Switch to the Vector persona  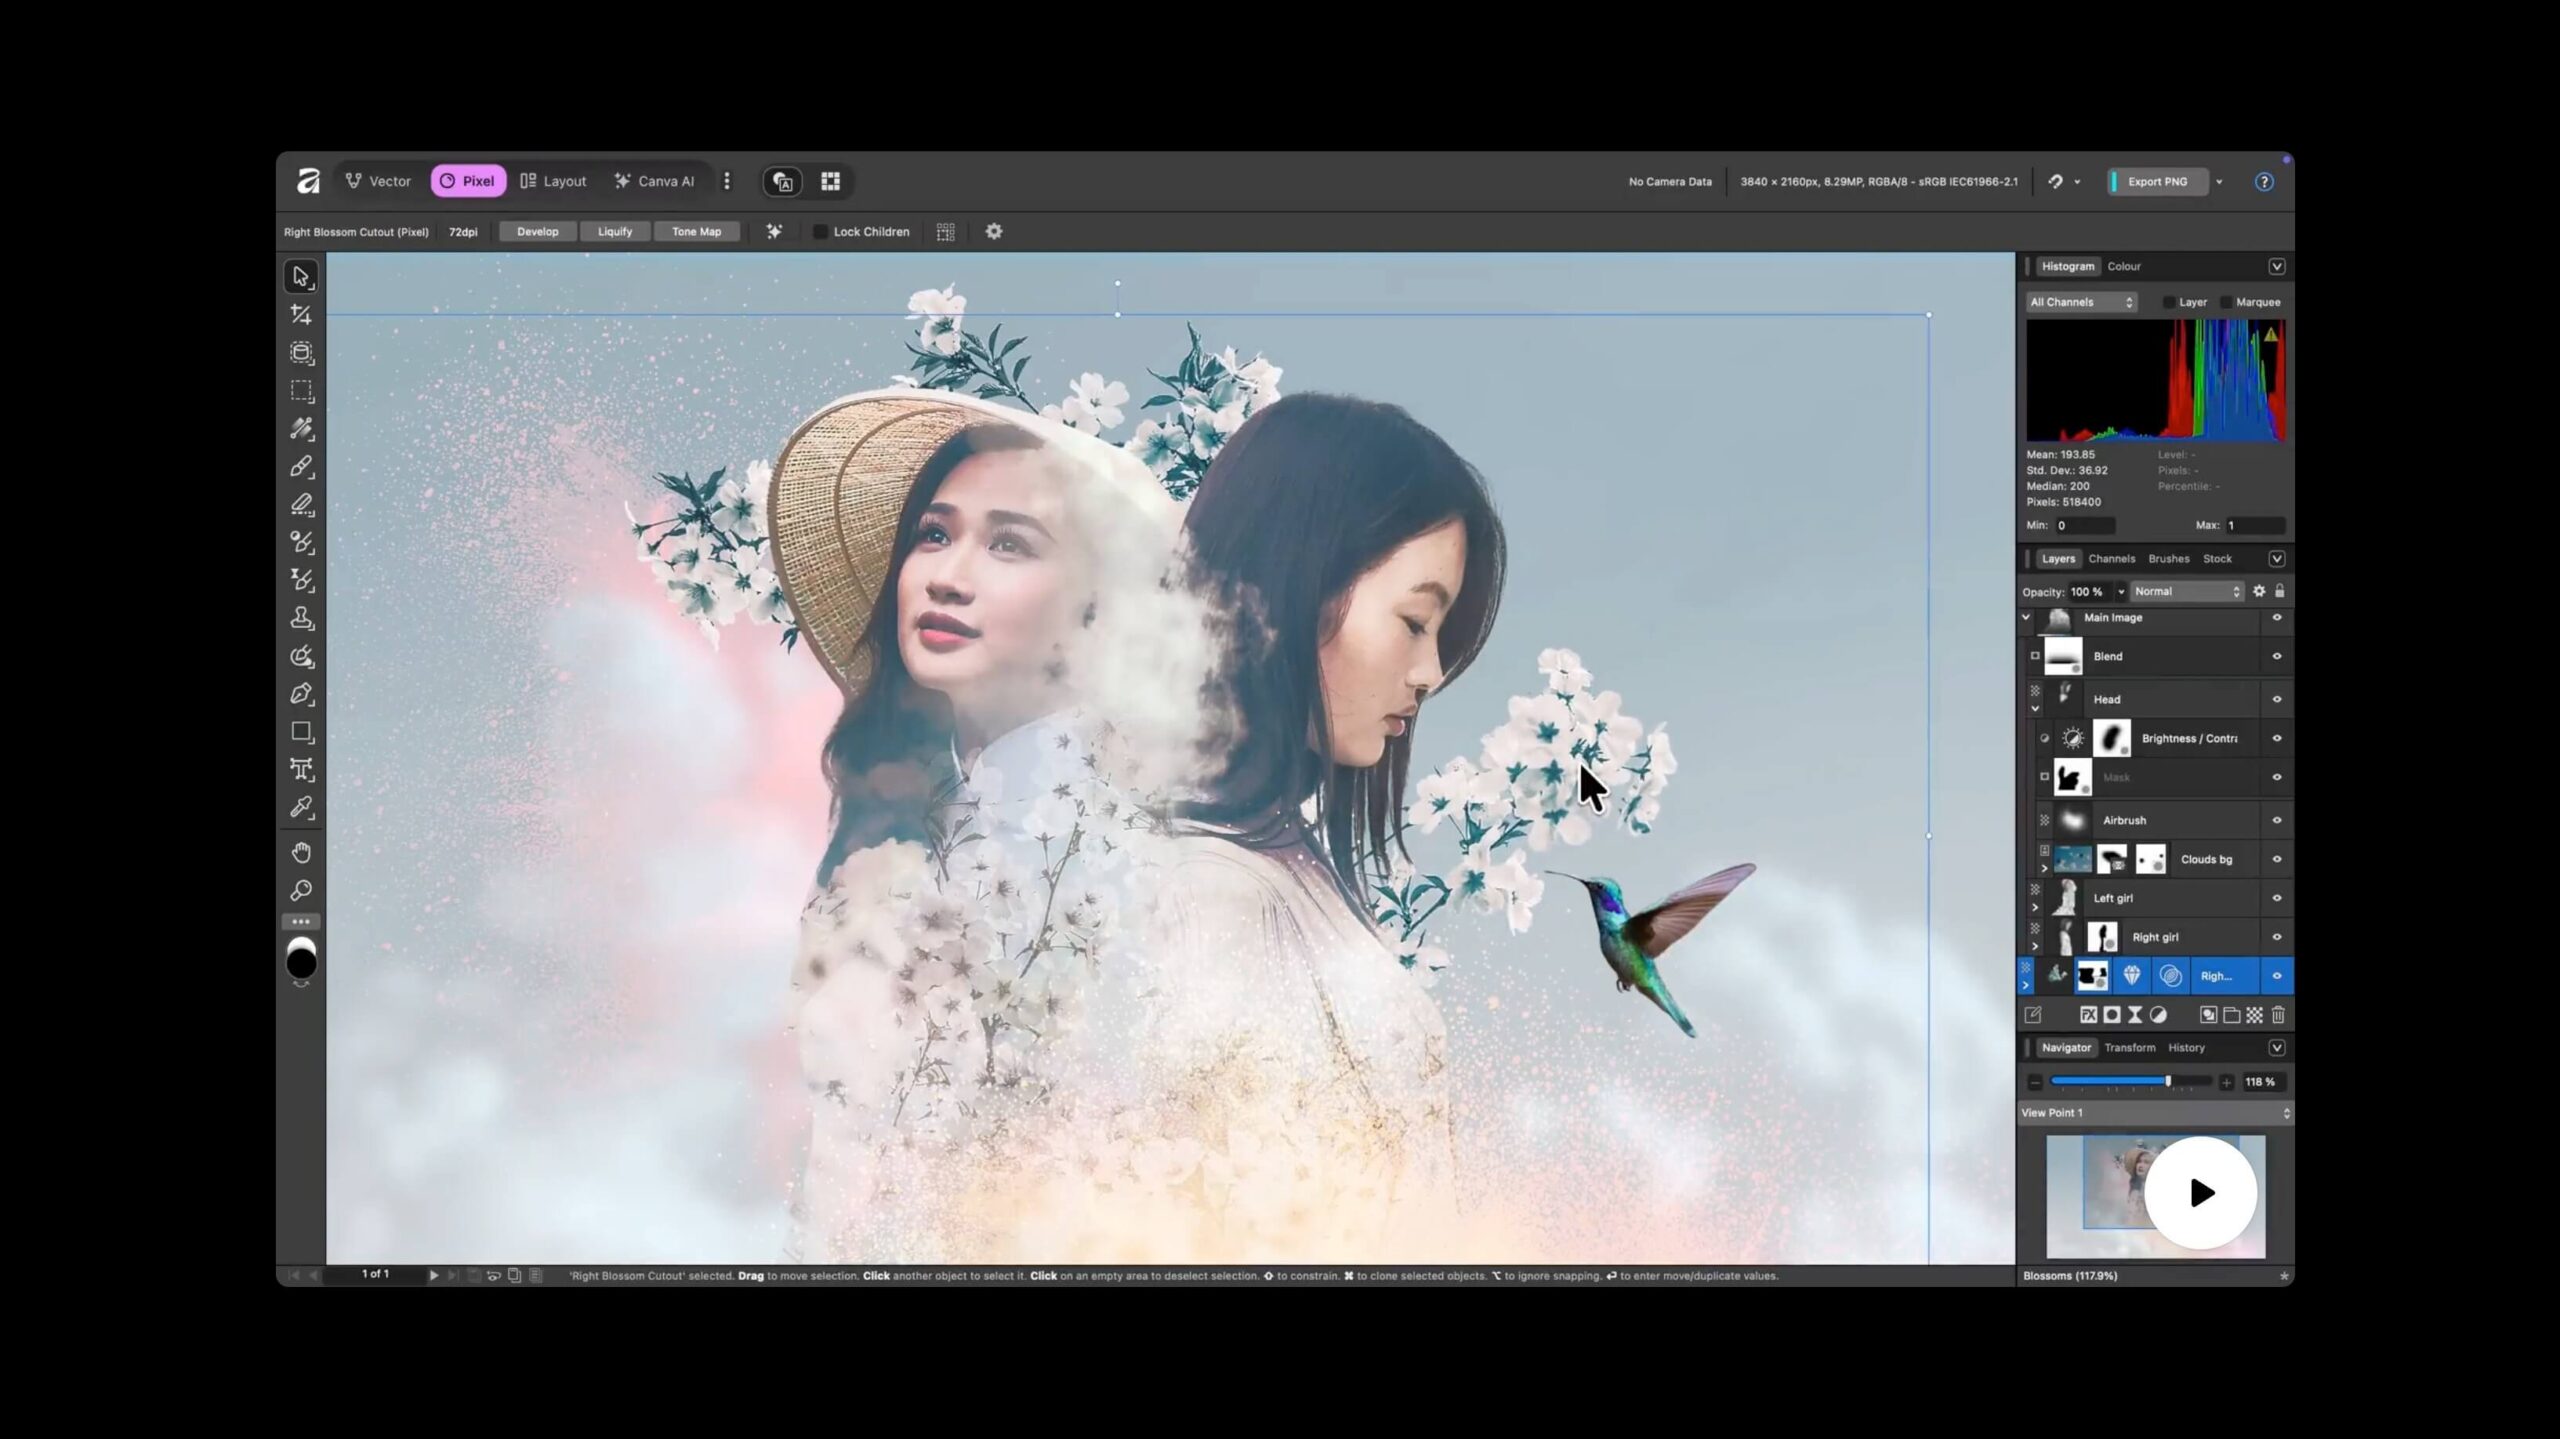379,181
